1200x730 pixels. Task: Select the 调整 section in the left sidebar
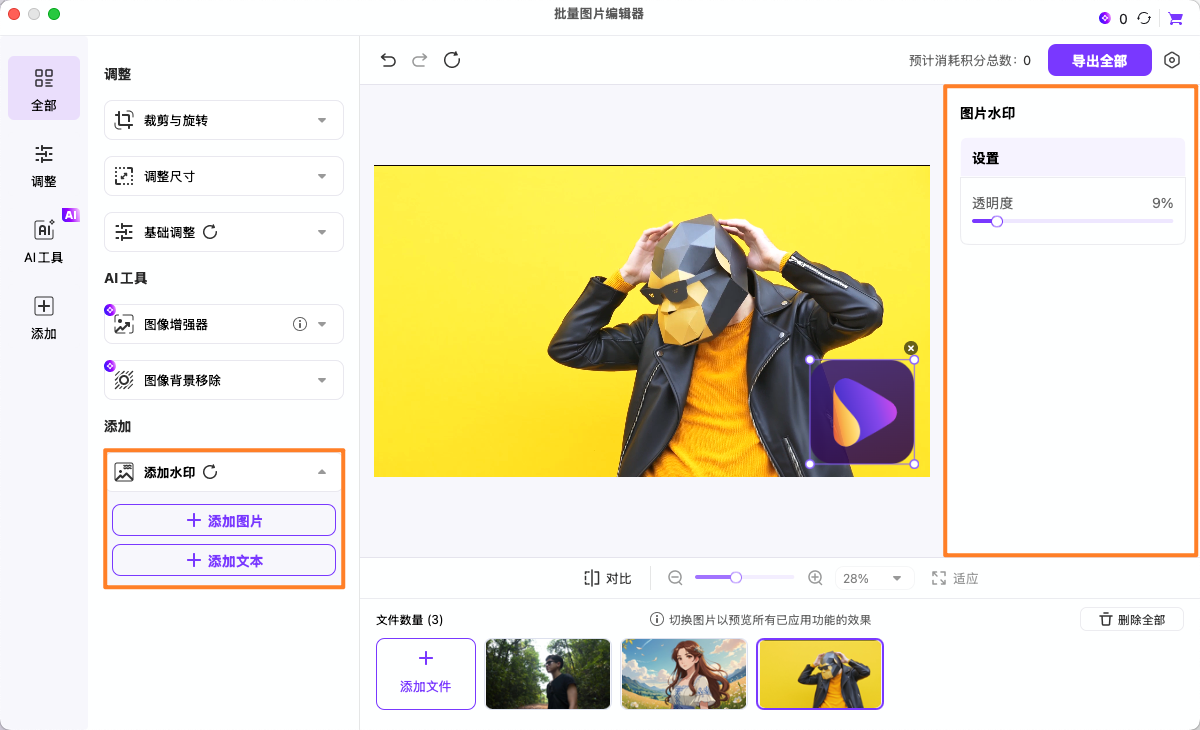[x=43, y=167]
